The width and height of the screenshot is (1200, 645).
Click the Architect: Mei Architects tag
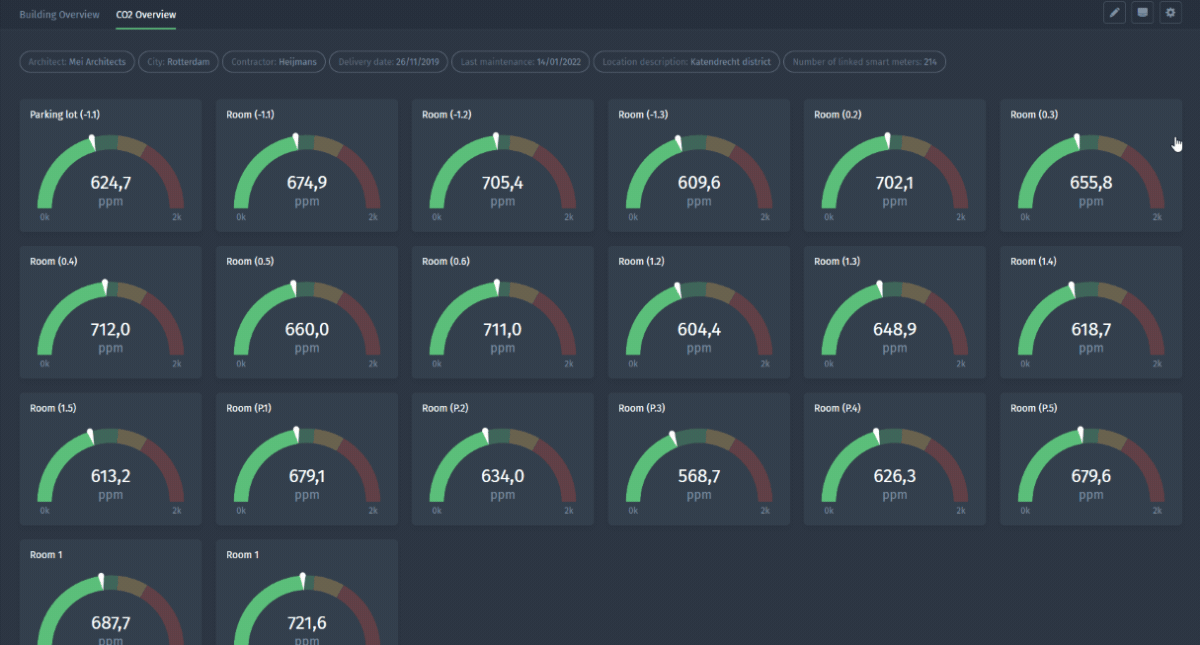(77, 62)
